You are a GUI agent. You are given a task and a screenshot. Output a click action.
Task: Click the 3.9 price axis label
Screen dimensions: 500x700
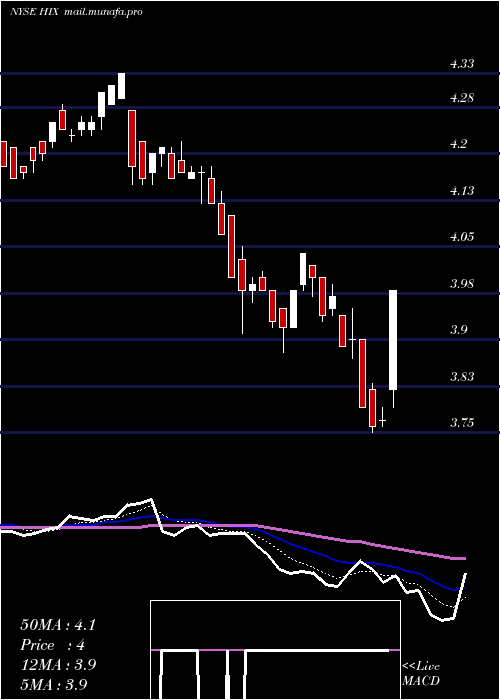(458, 330)
